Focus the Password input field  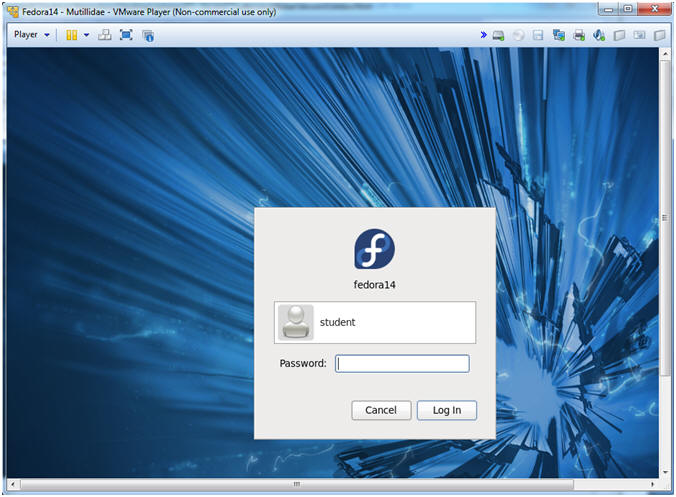[x=402, y=363]
